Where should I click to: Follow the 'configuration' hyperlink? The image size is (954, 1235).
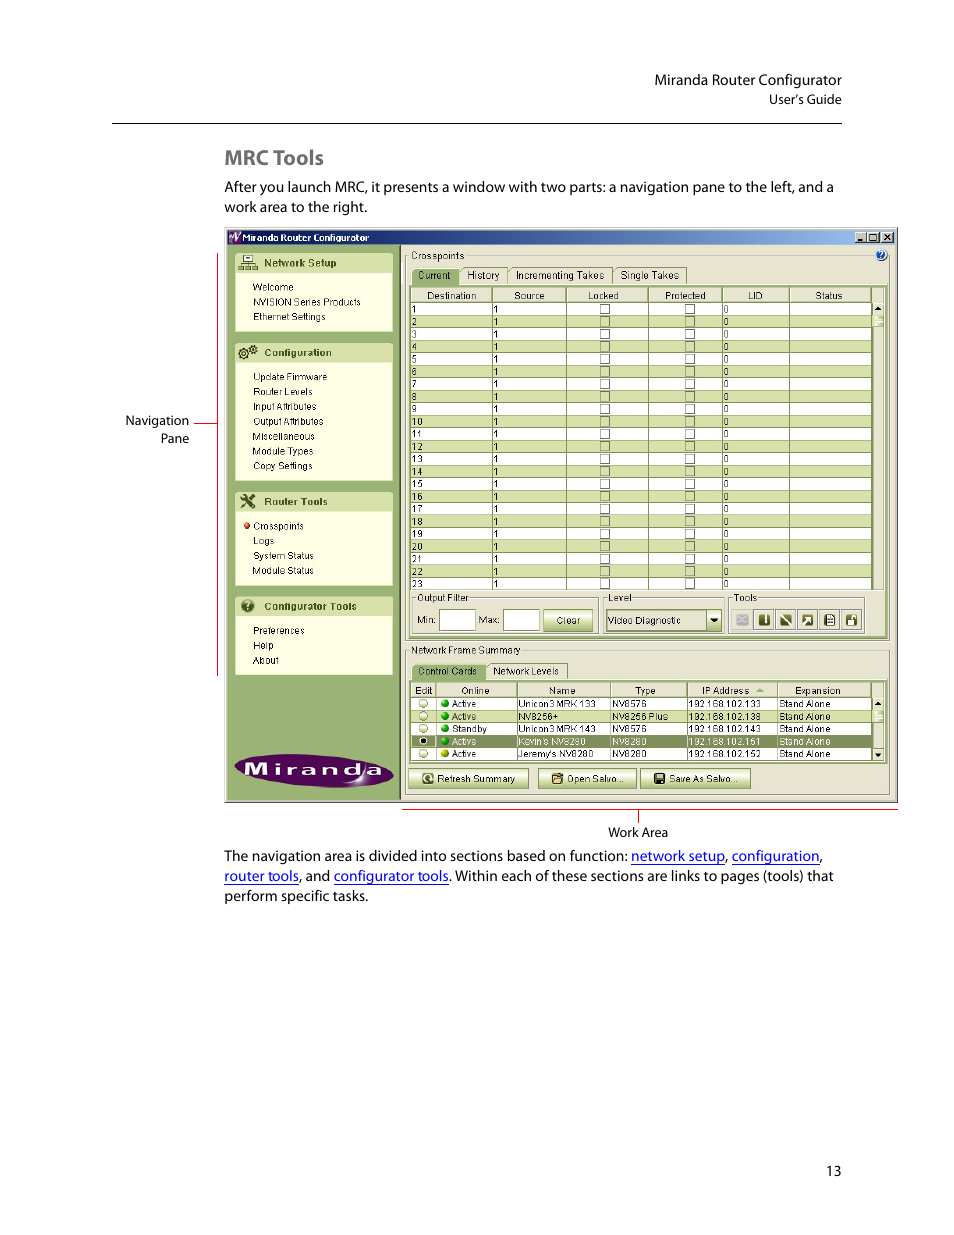[775, 857]
